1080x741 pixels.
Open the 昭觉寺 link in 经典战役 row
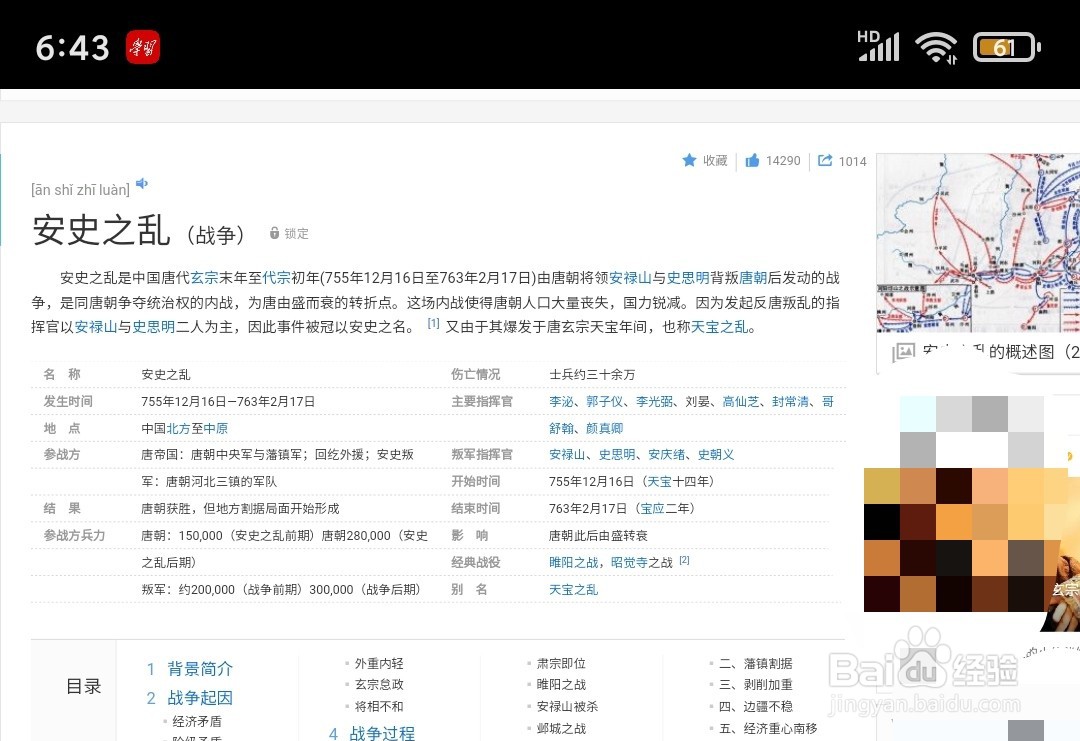(x=630, y=563)
